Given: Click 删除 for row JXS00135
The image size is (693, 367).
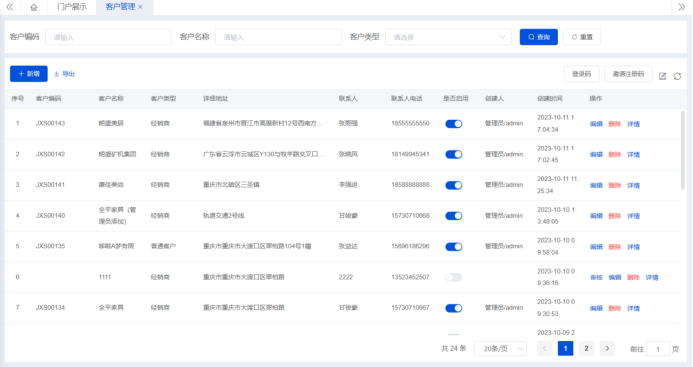Looking at the screenshot, I should tap(615, 247).
